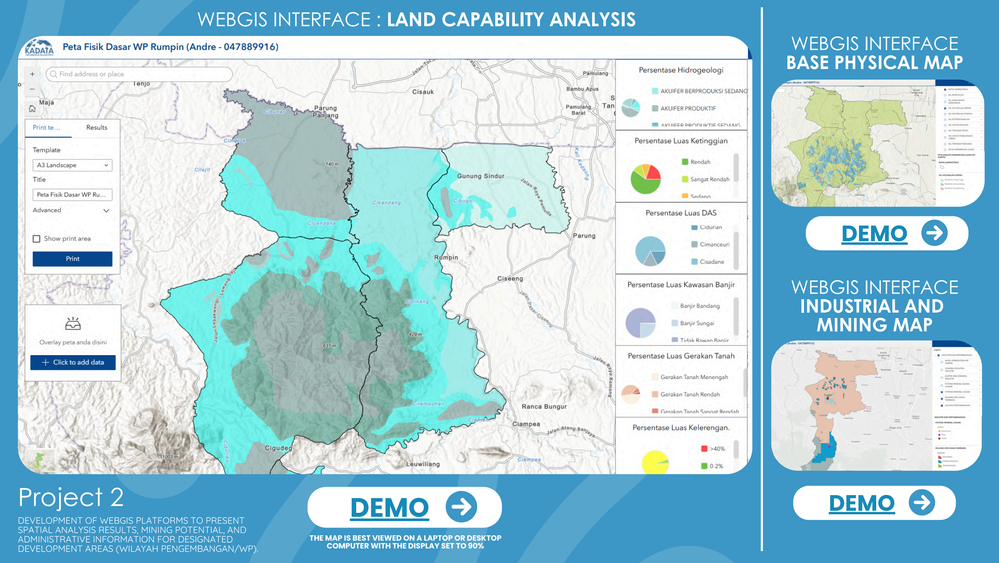Click the search magnifier icon
The height and width of the screenshot is (563, 999).
pyautogui.click(x=54, y=74)
